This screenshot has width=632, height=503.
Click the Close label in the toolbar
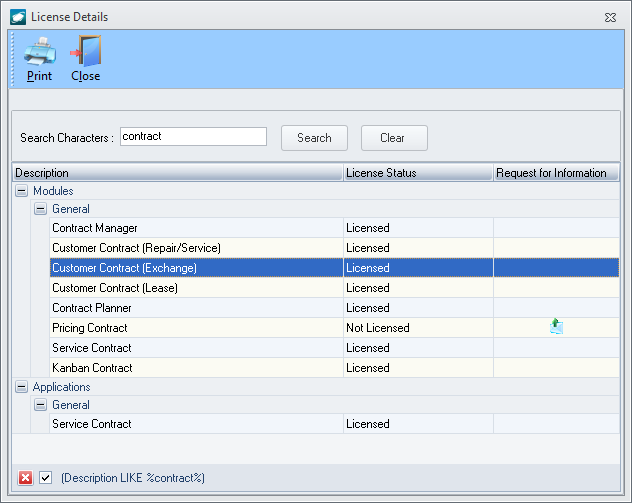click(x=85, y=76)
